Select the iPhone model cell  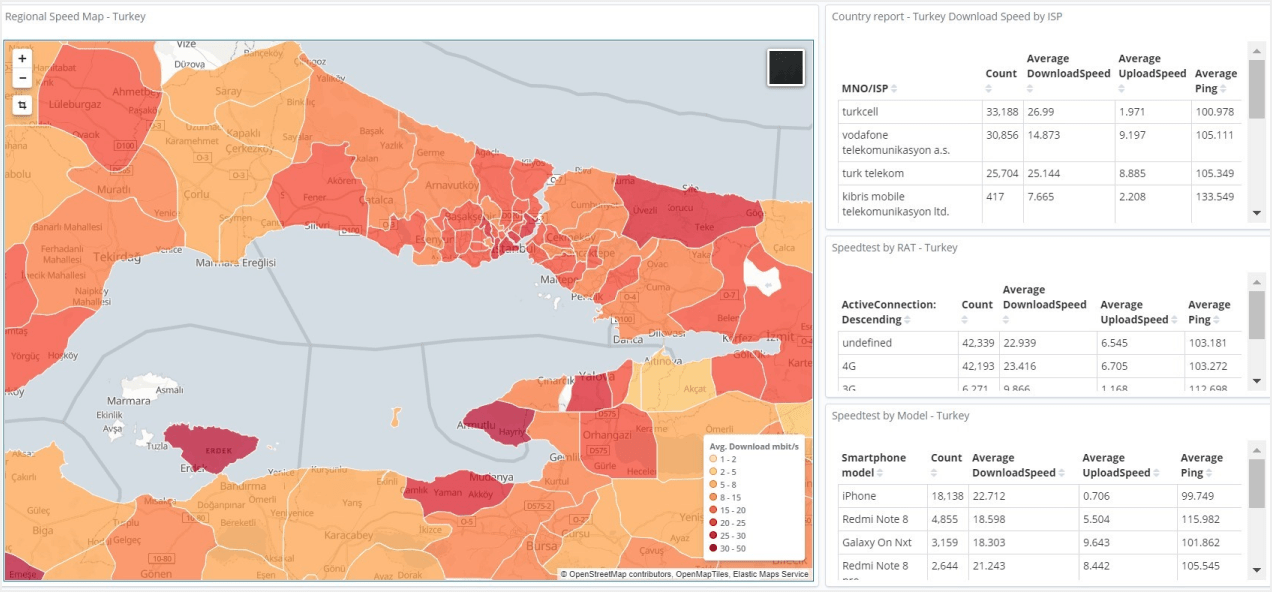click(x=882, y=496)
